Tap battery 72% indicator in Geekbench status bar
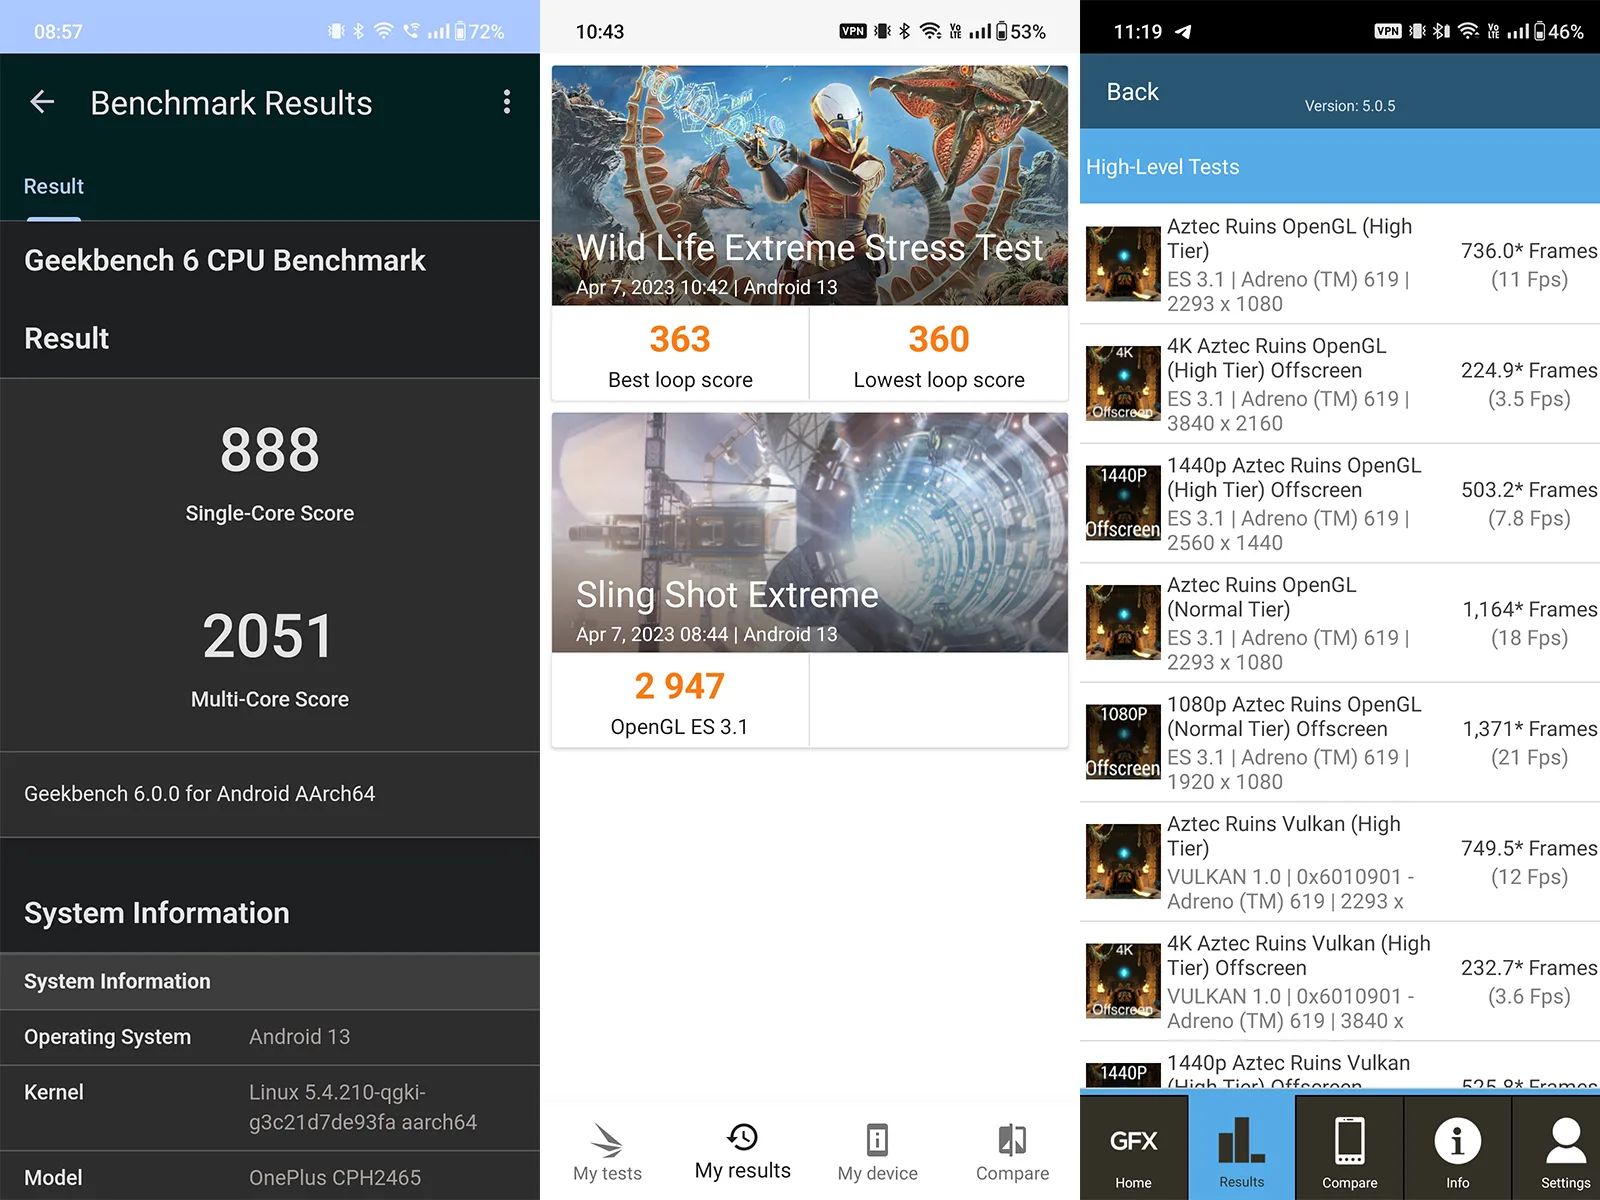The width and height of the screenshot is (1600, 1200). tap(480, 31)
